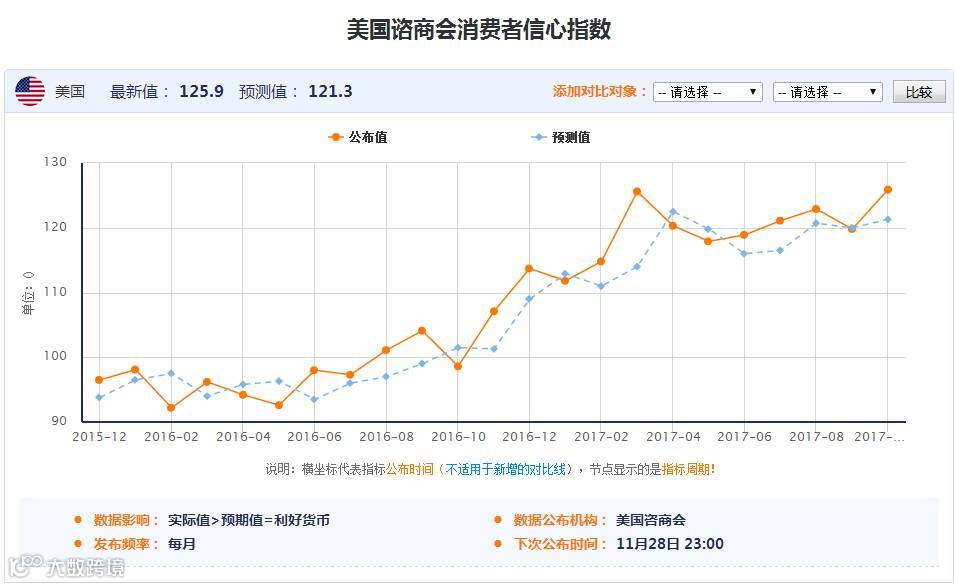Click the 添加对比对象 label

[600, 91]
